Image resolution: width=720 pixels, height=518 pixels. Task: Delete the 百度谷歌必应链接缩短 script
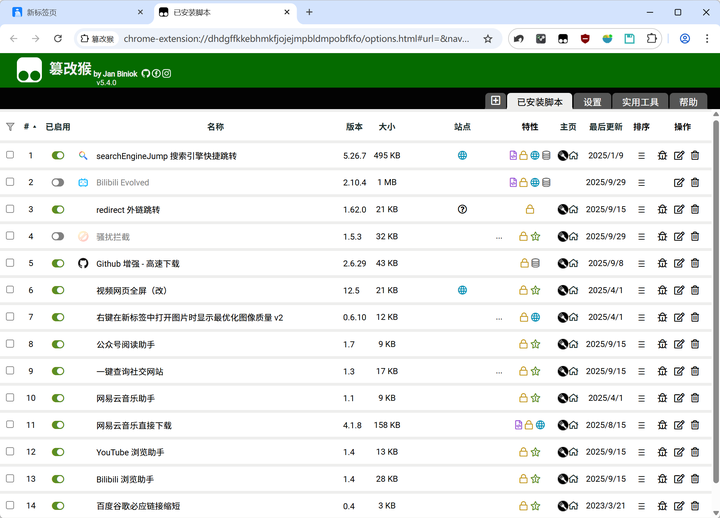click(695, 506)
